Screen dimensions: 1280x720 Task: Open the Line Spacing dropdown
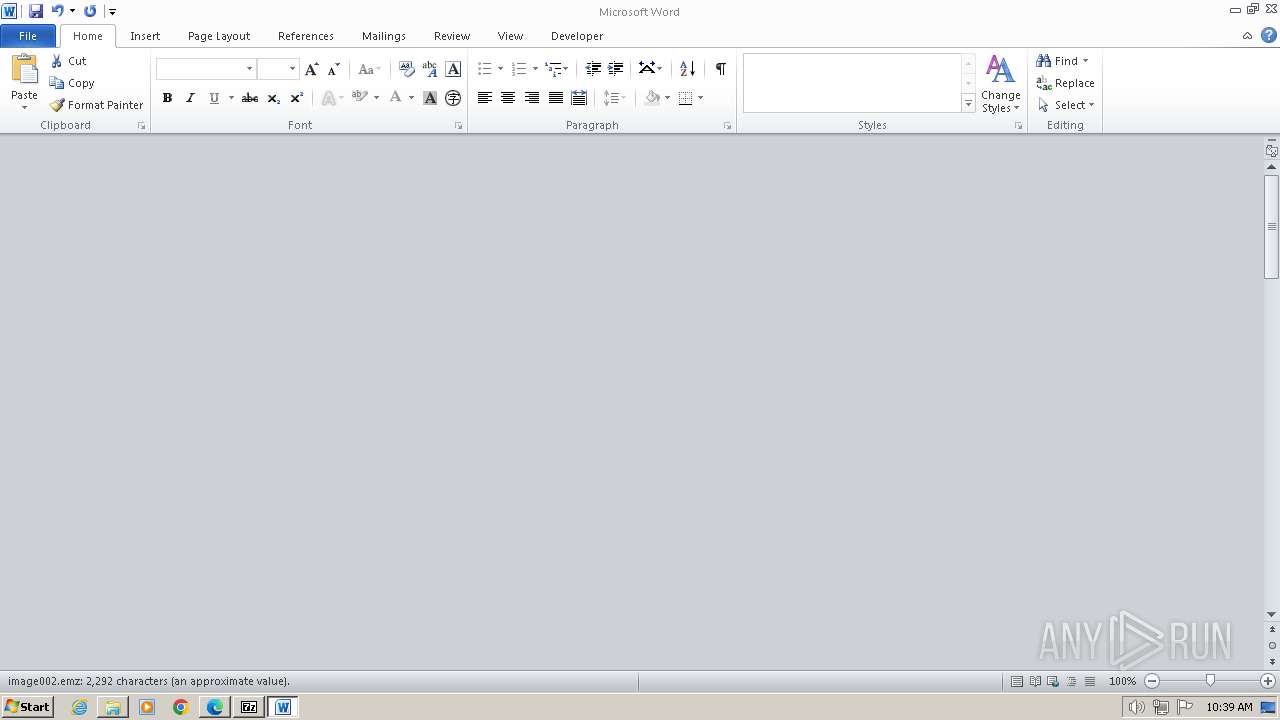(x=614, y=98)
